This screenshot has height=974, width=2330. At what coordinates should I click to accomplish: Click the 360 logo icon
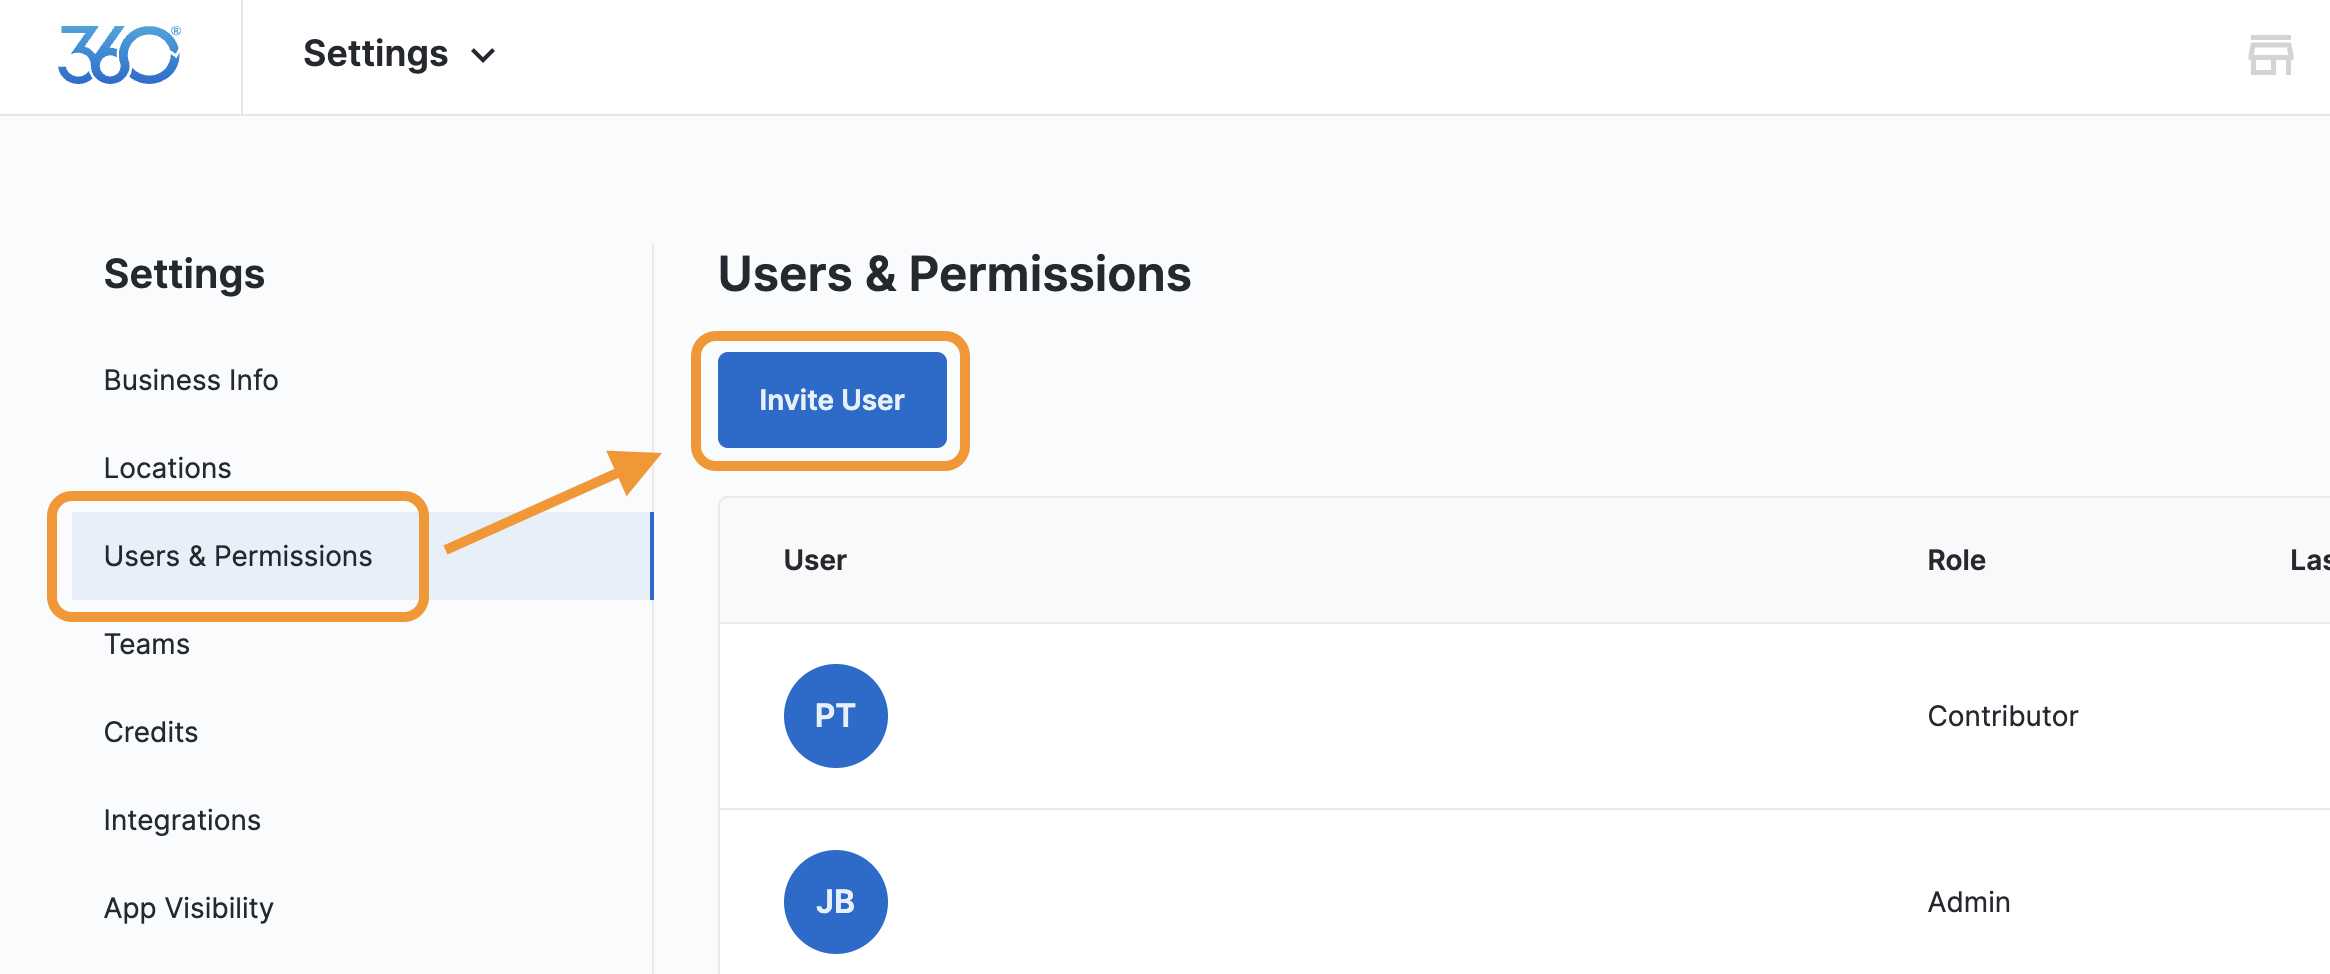coord(119,55)
